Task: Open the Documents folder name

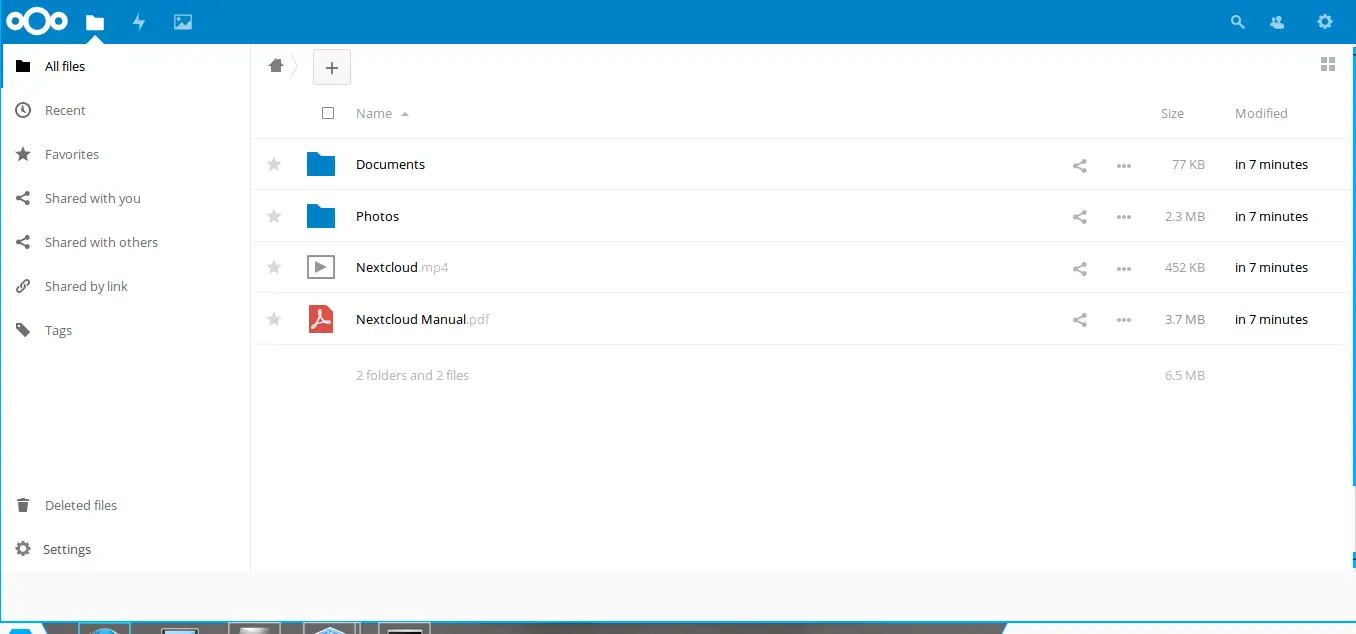Action: (x=390, y=164)
